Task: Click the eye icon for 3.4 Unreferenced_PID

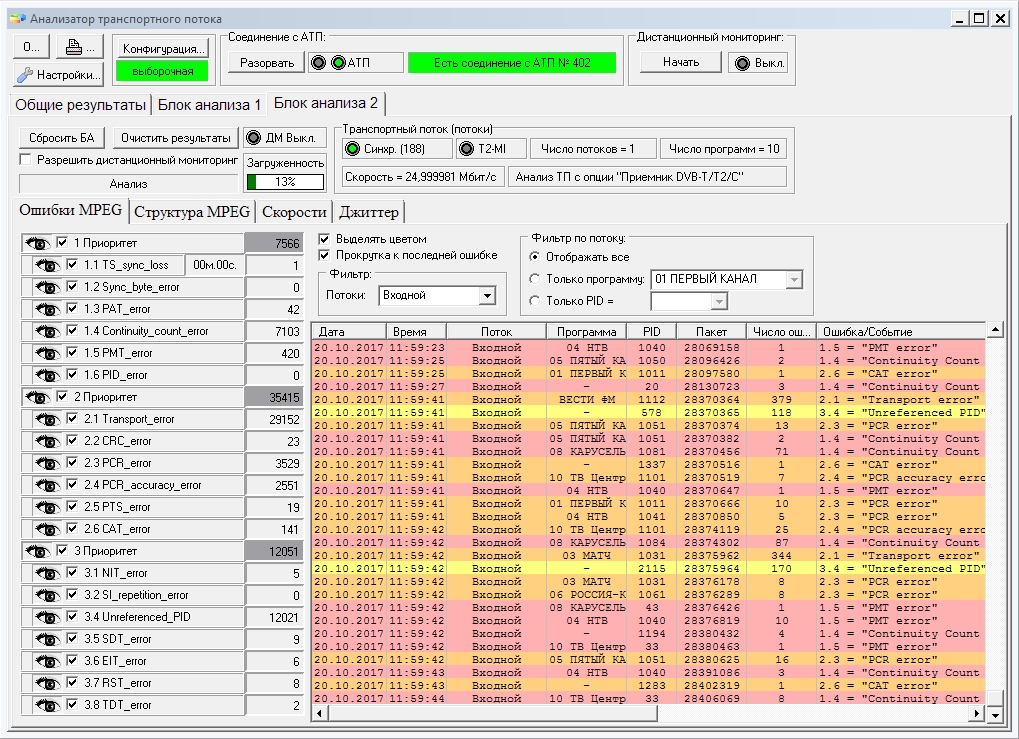Action: pyautogui.click(x=47, y=617)
